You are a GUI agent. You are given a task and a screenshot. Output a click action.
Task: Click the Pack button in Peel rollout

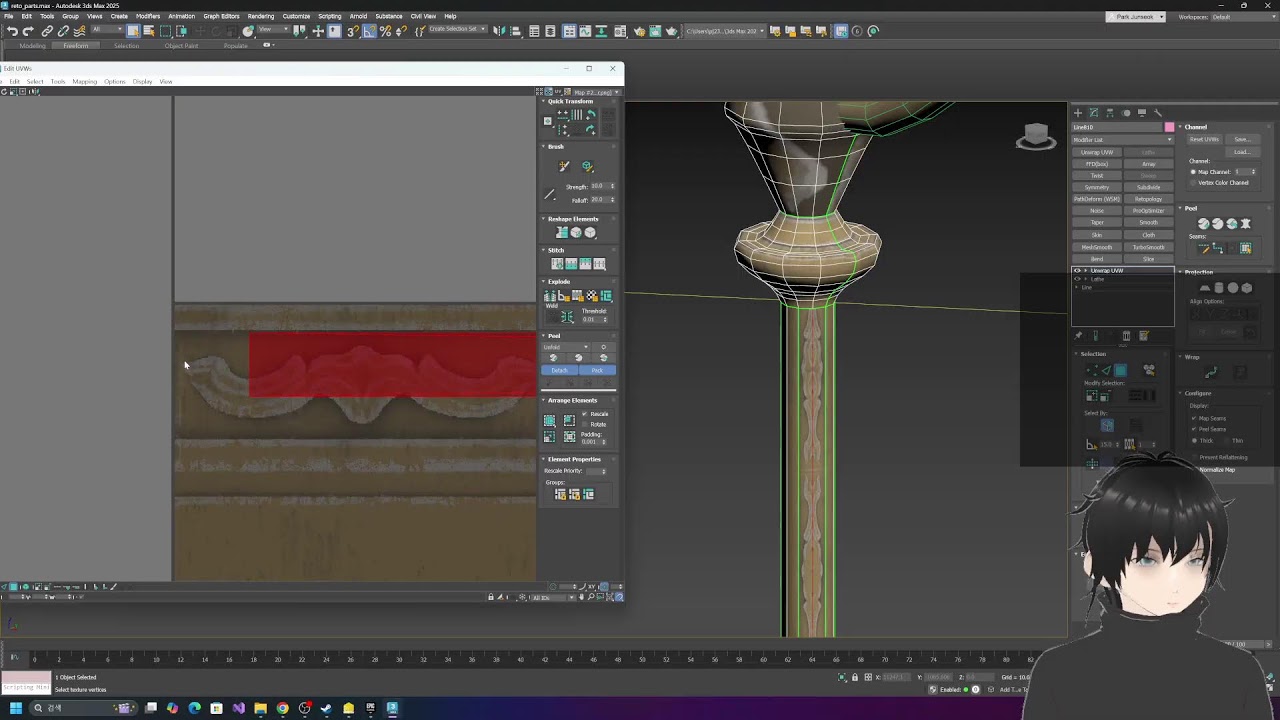pyautogui.click(x=597, y=370)
